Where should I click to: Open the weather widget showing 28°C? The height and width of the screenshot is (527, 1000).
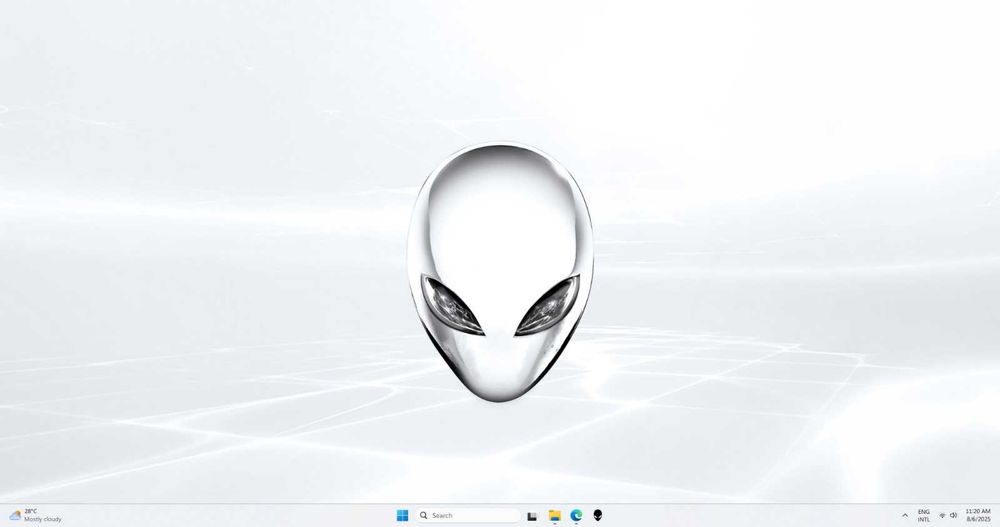pyautogui.click(x=36, y=516)
